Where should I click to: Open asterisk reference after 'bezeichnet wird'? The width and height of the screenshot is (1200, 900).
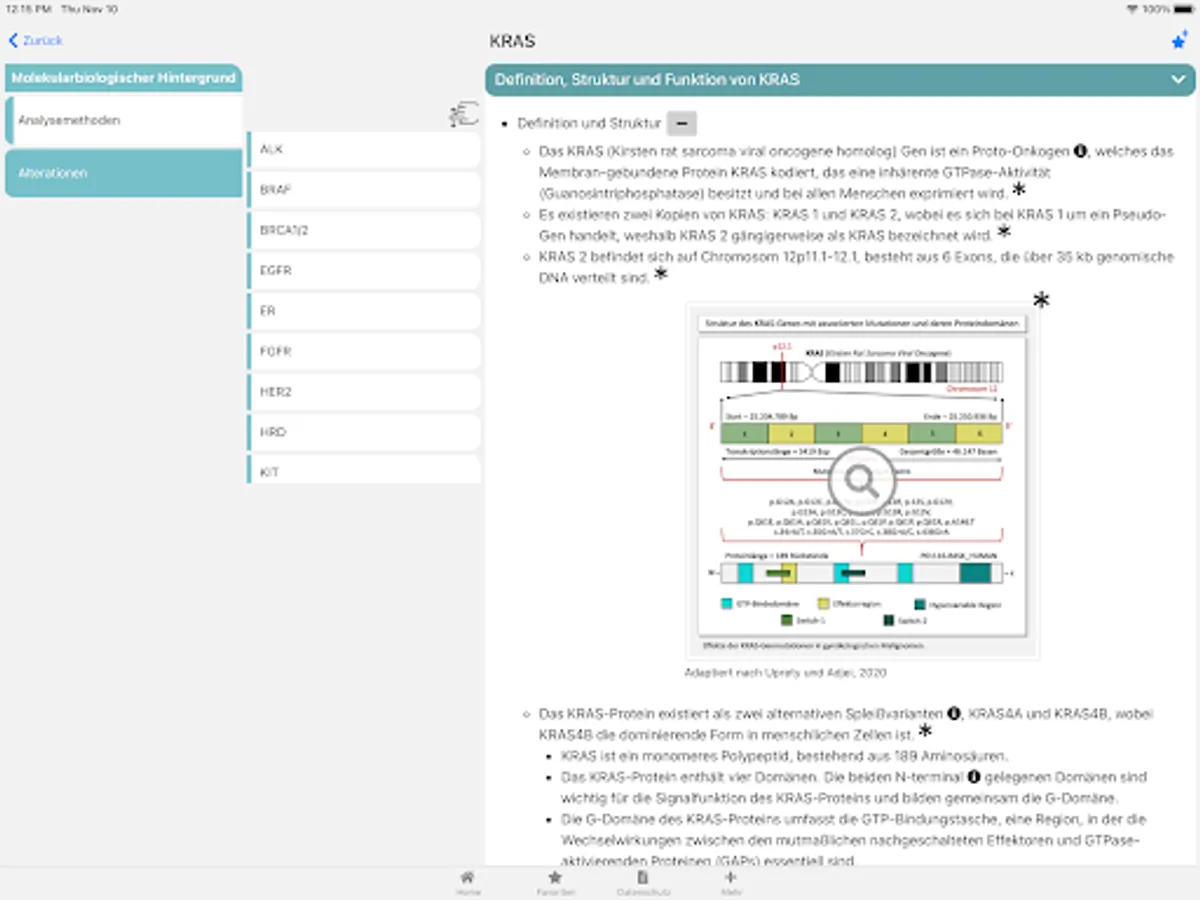pyautogui.click(x=1004, y=232)
